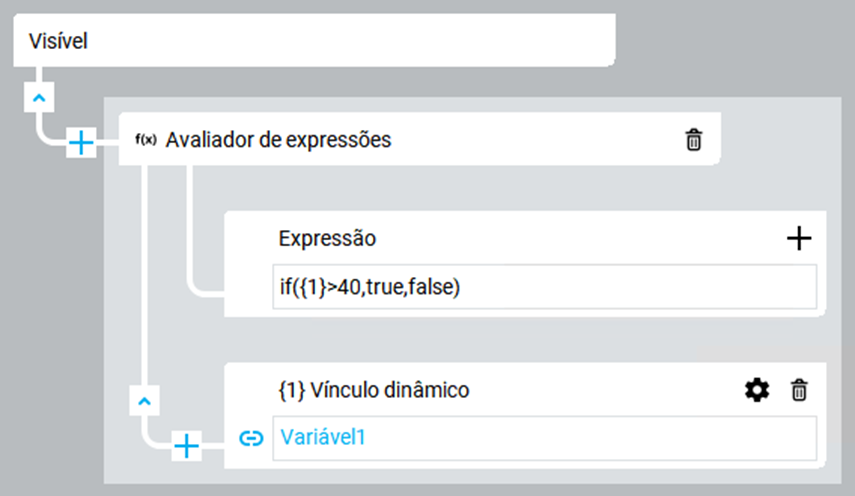Delete the Vínculo dinâmico entry

pyautogui.click(x=798, y=390)
